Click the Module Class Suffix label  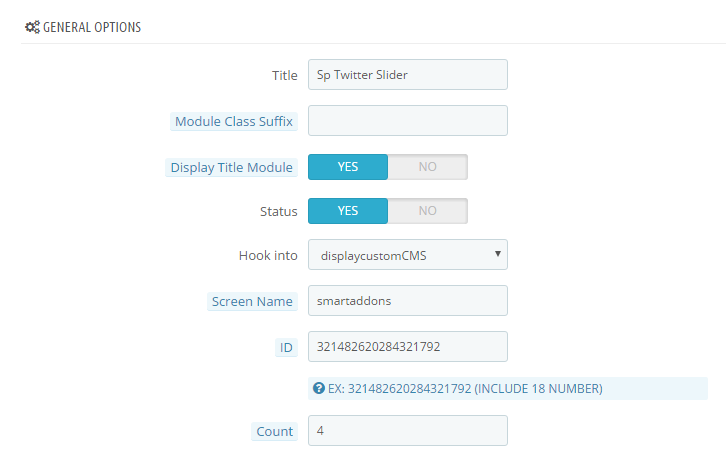tap(234, 121)
